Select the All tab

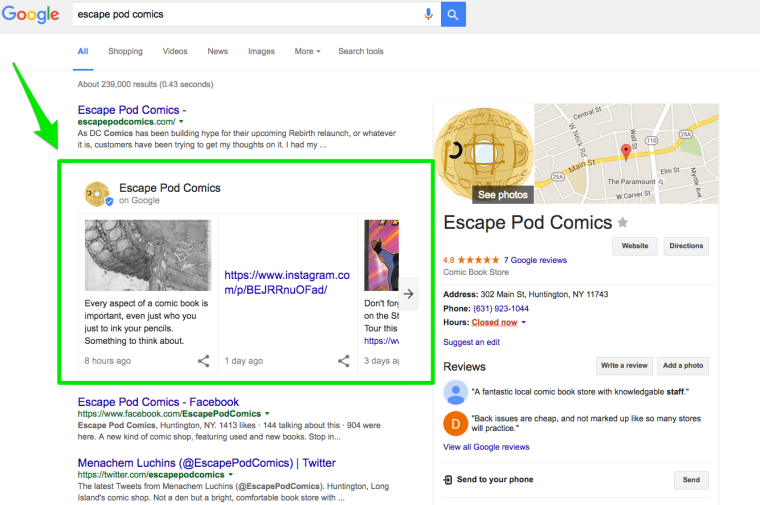tap(83, 51)
